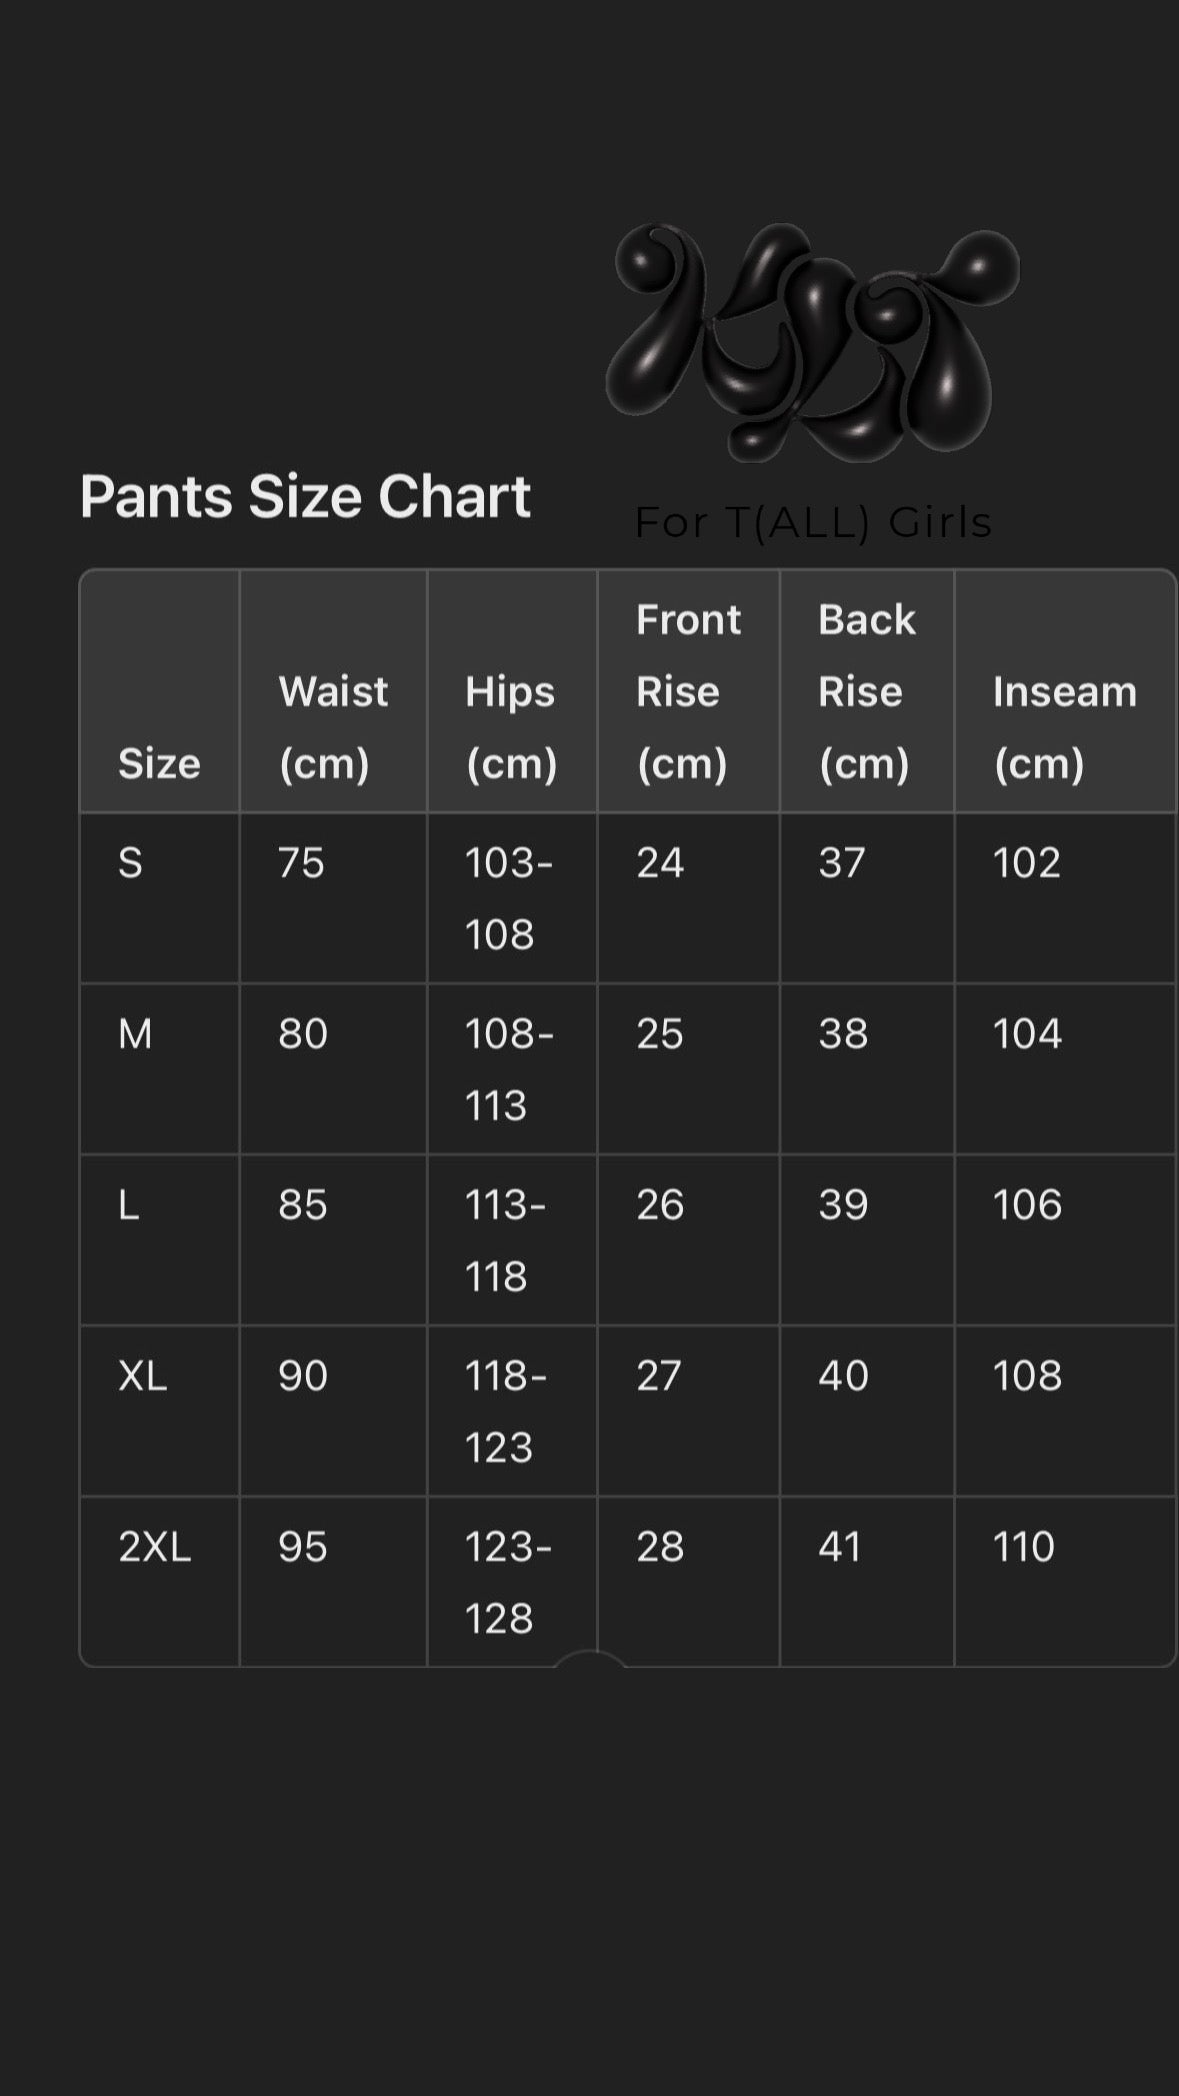Select the size S row label

click(131, 863)
